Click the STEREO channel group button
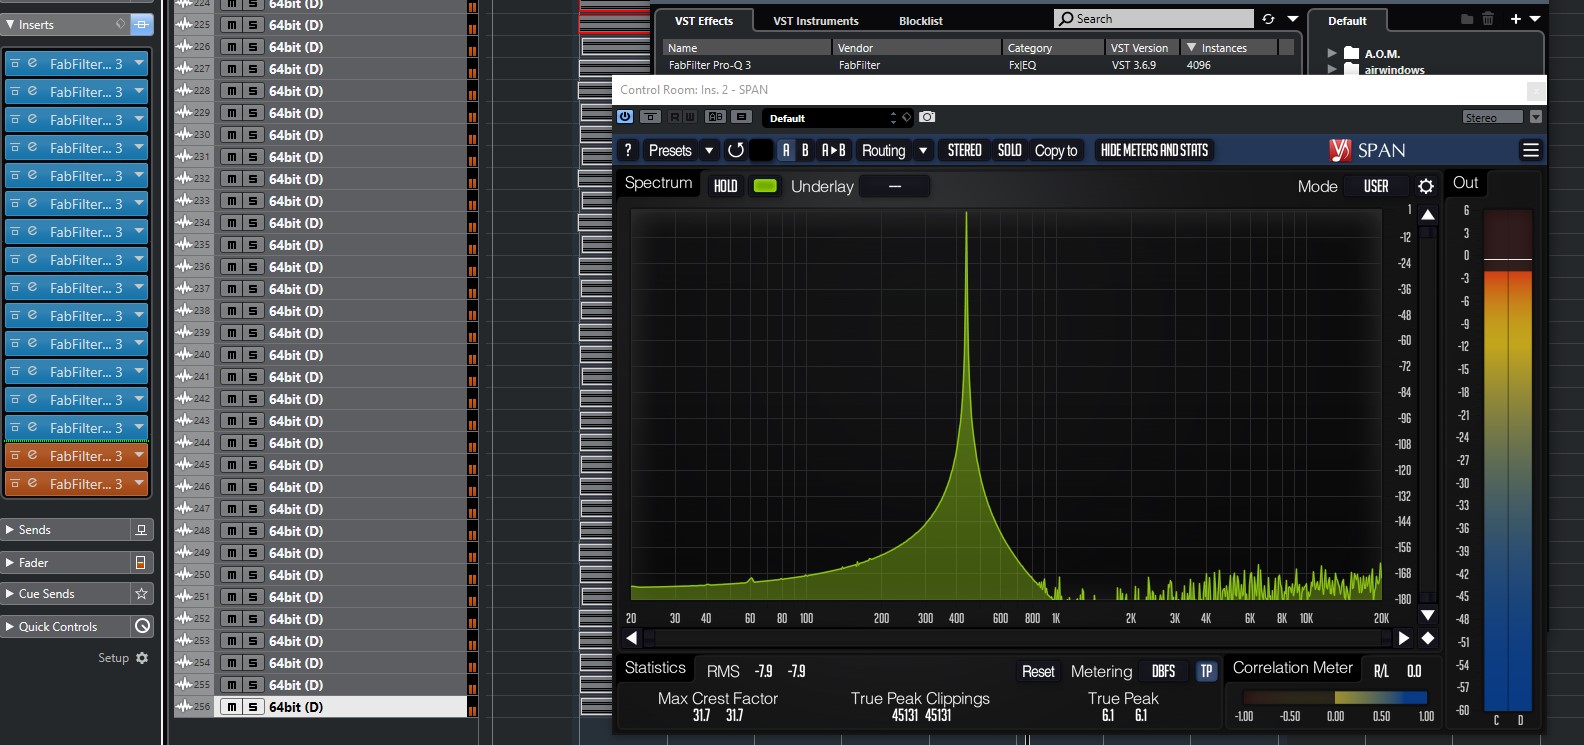1584x745 pixels. (965, 150)
